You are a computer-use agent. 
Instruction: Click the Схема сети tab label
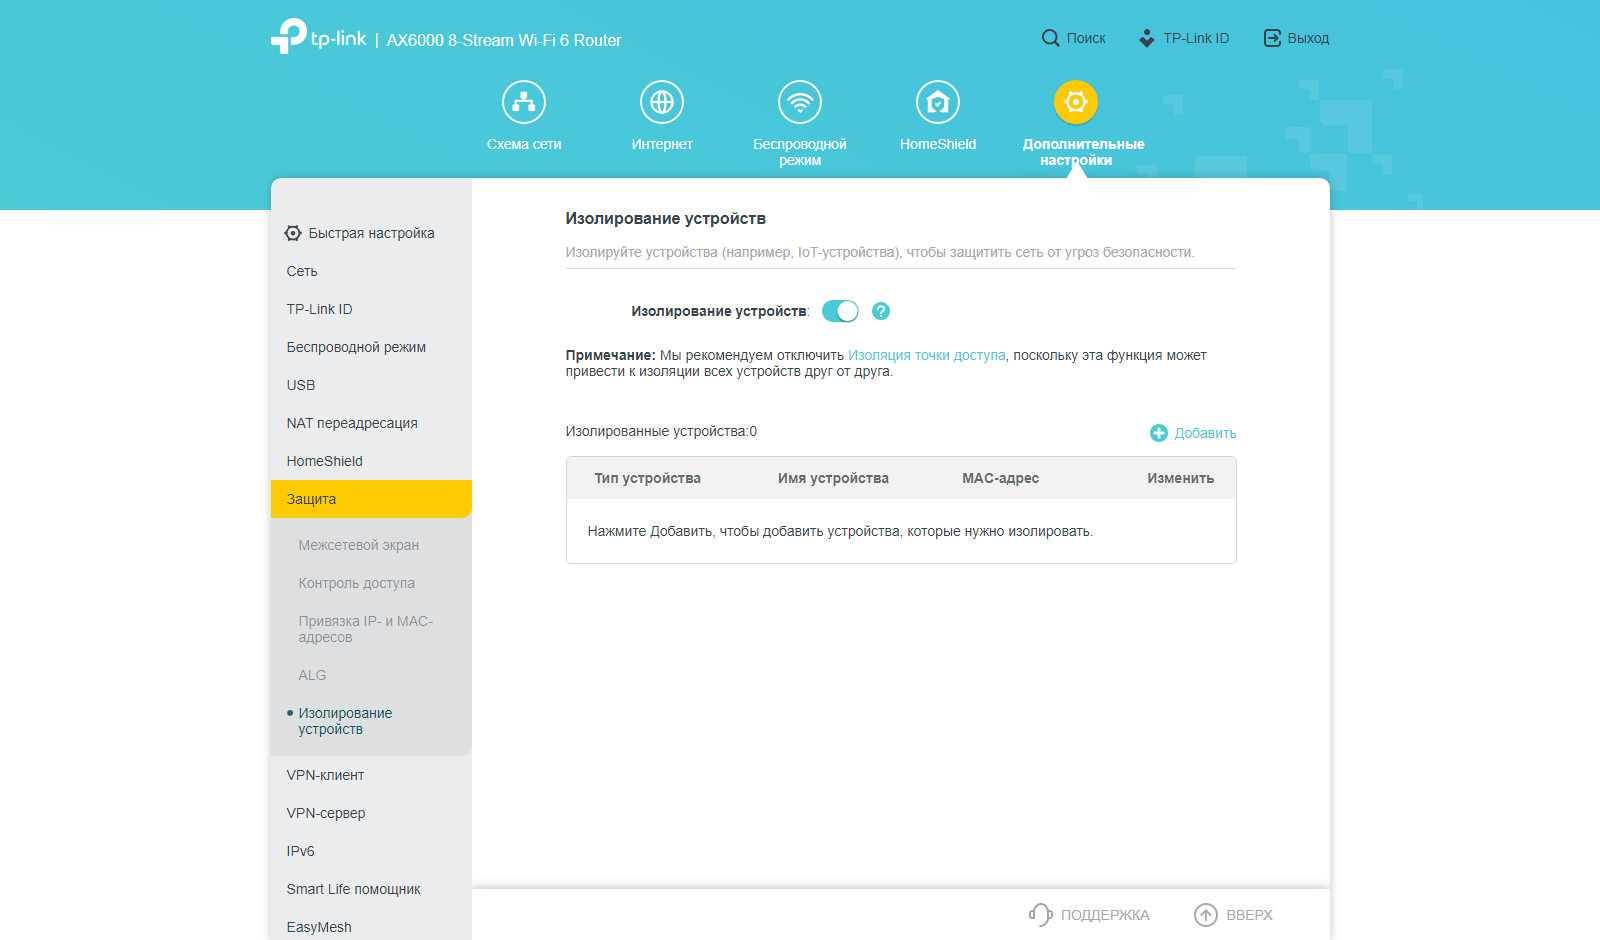524,144
